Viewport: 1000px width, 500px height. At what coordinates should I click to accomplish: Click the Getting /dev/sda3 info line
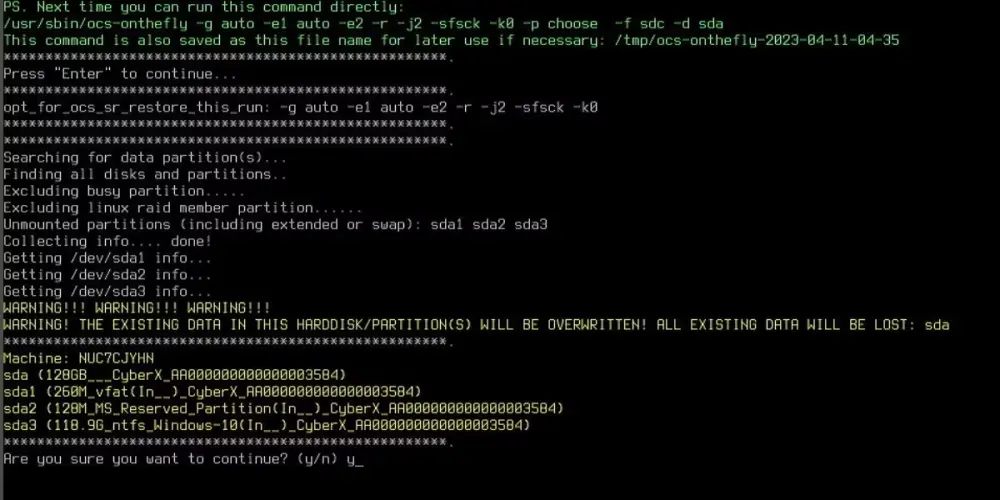click(107, 291)
